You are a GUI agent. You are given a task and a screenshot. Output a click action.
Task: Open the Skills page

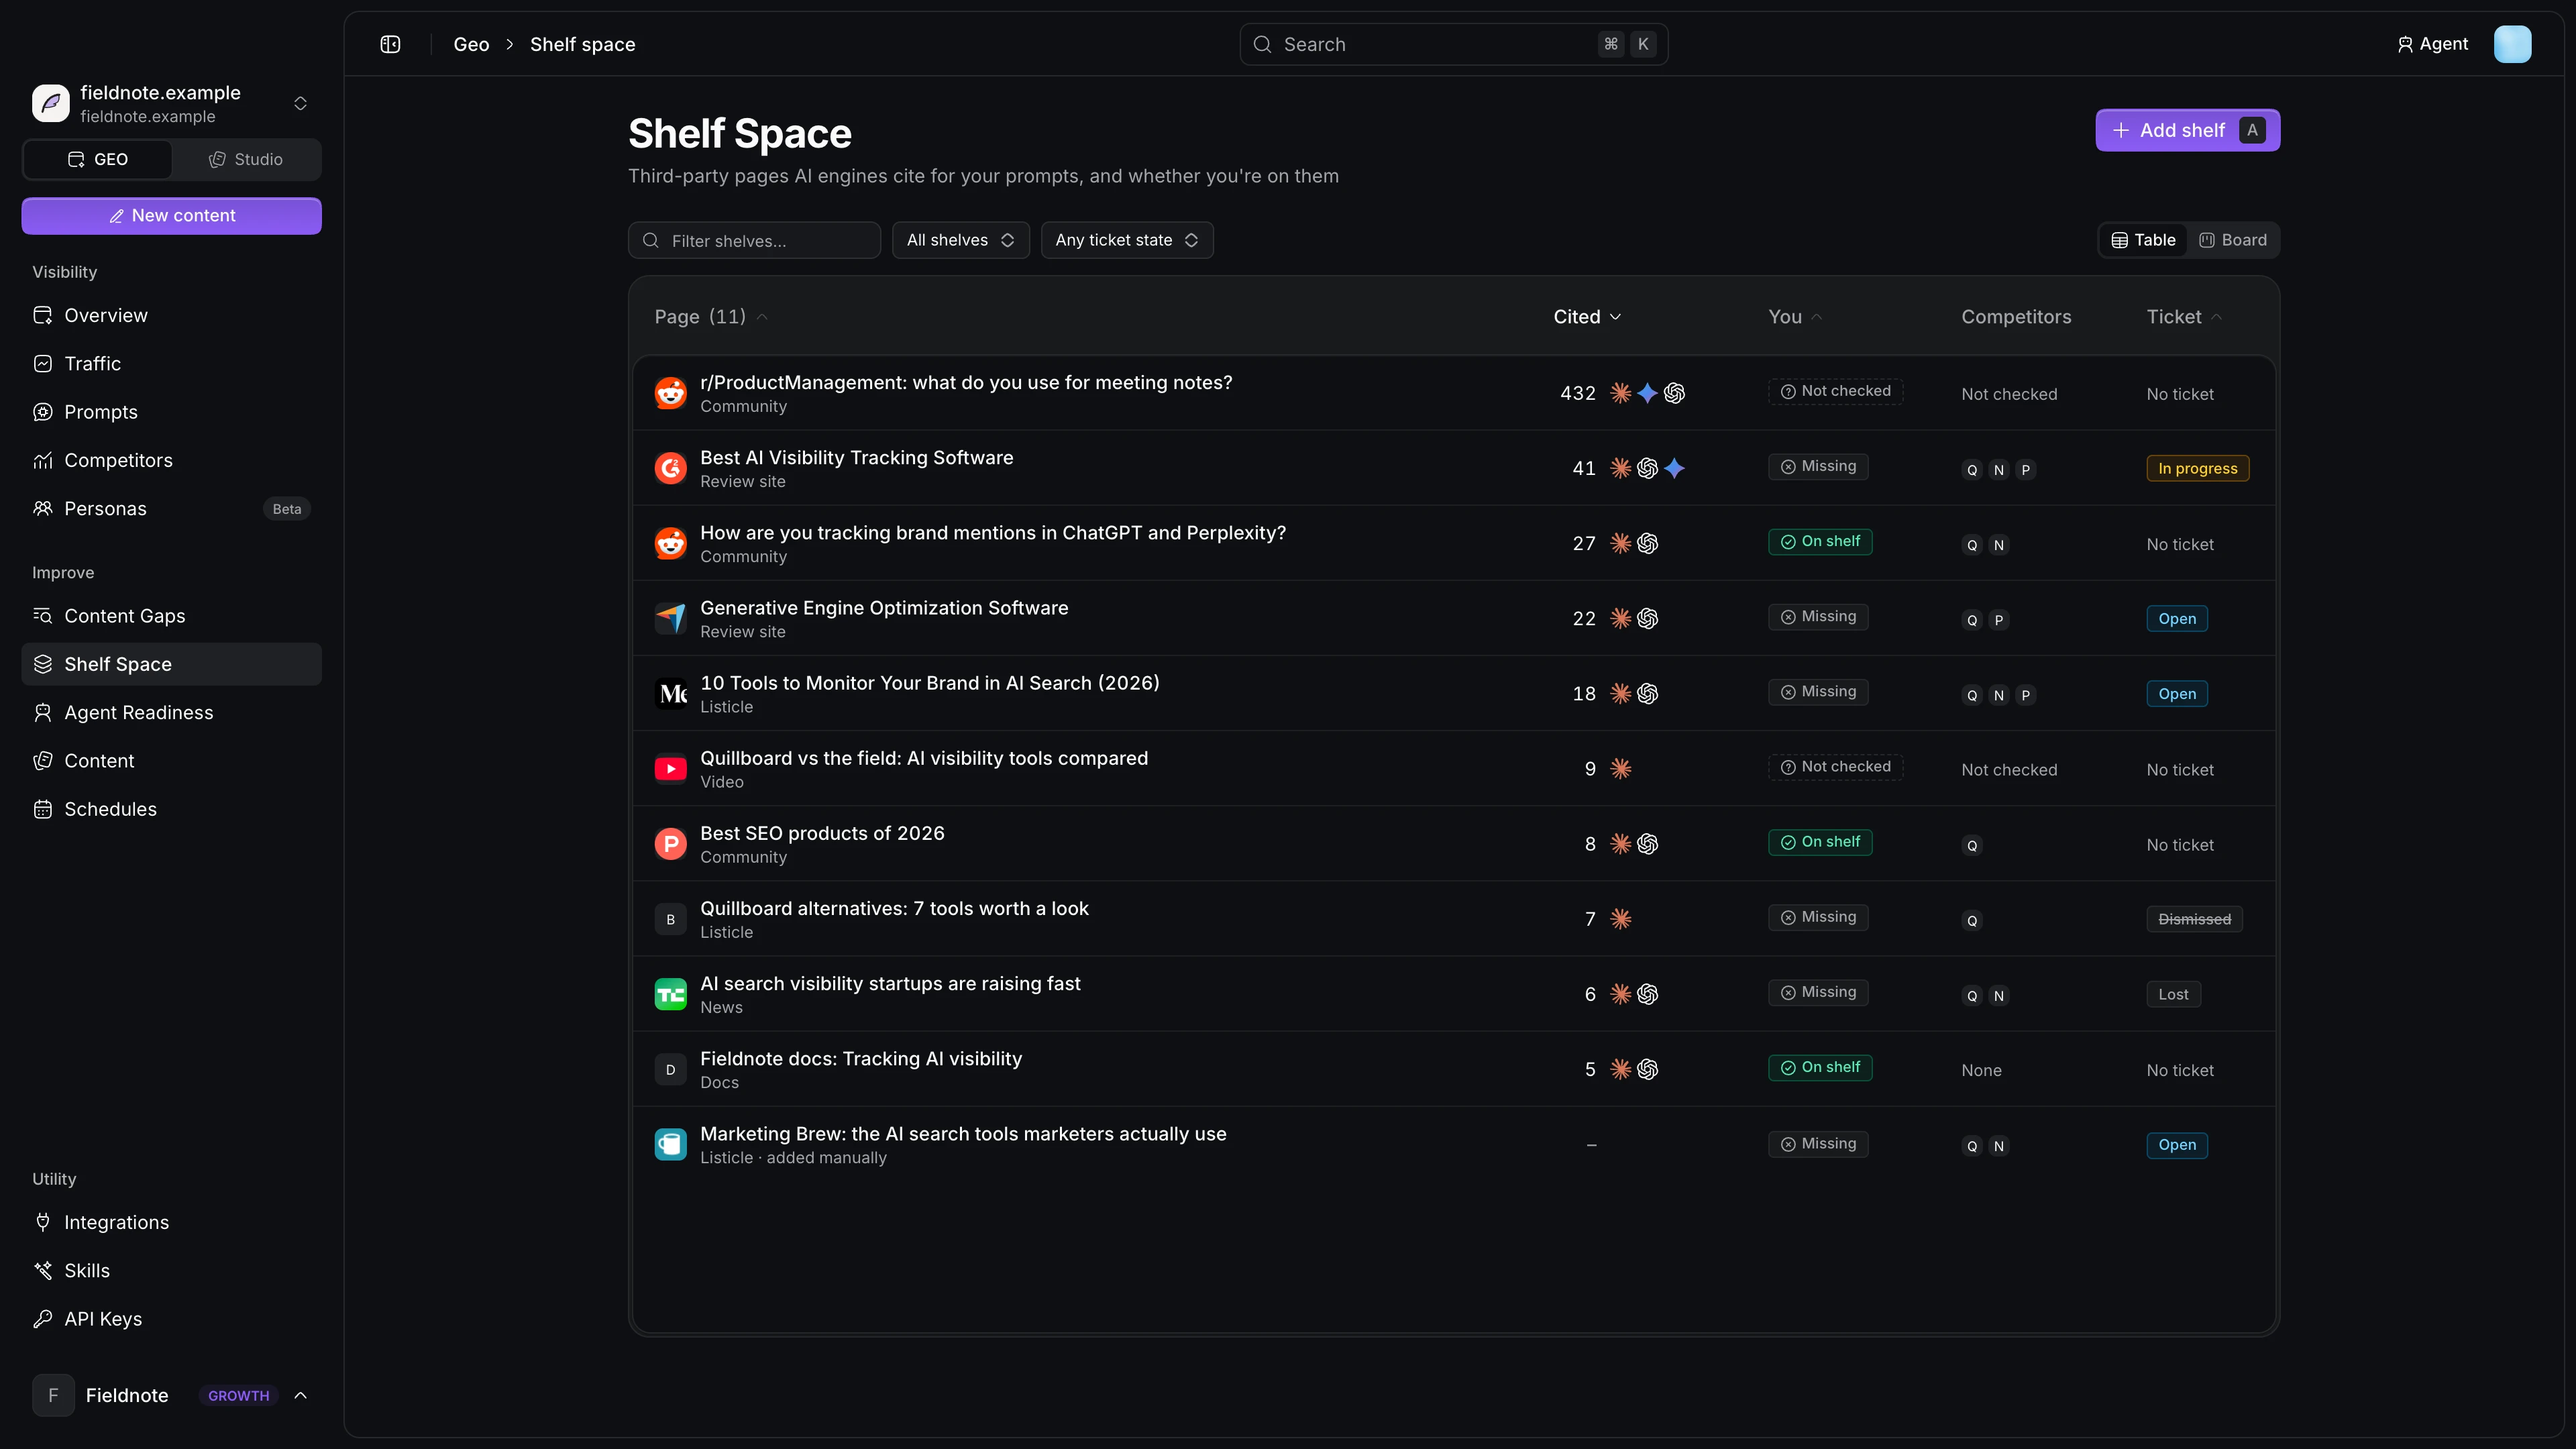tap(171, 1271)
